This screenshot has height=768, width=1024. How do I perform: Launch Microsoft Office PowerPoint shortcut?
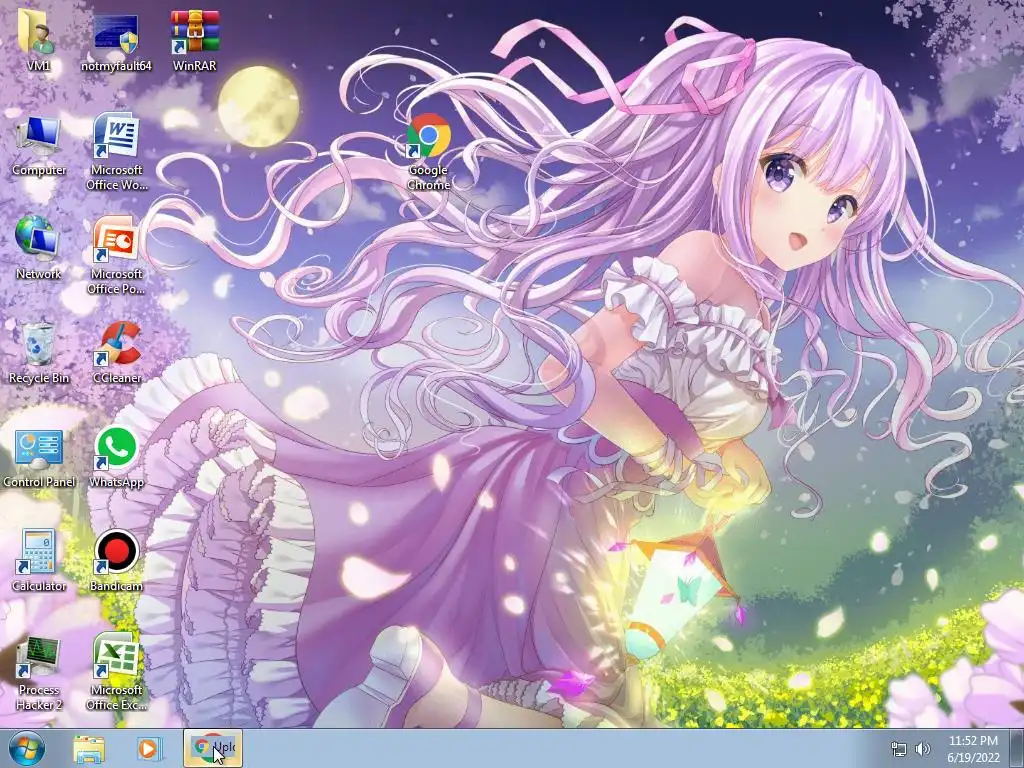pos(116,256)
